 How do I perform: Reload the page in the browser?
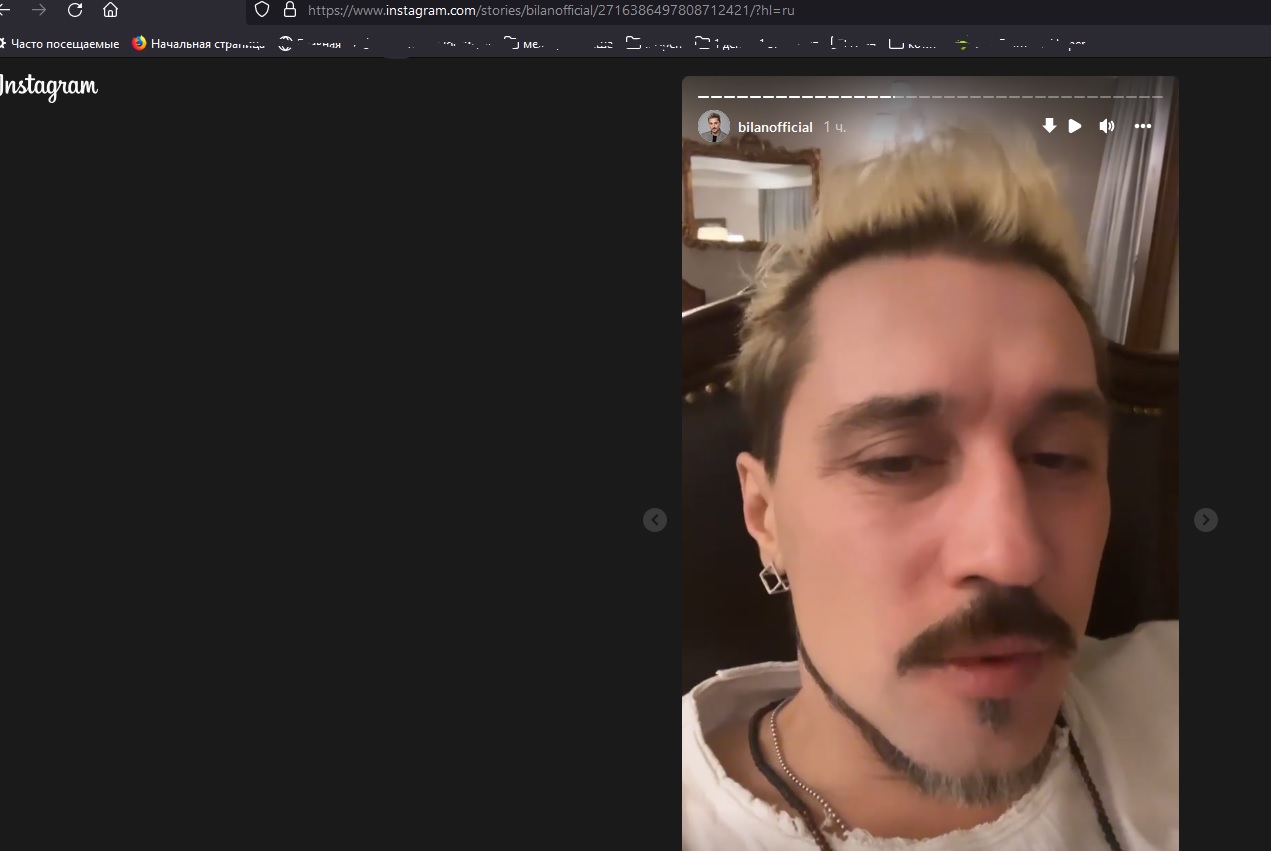pos(75,10)
